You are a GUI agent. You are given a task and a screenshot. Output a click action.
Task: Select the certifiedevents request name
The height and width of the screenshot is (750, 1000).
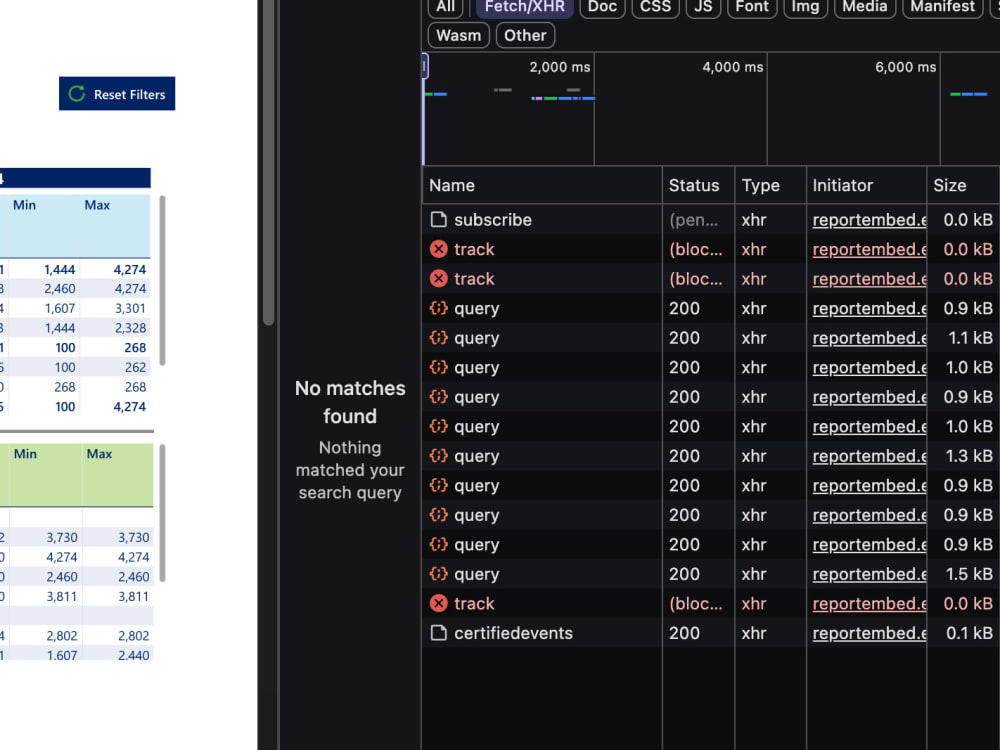click(513, 633)
